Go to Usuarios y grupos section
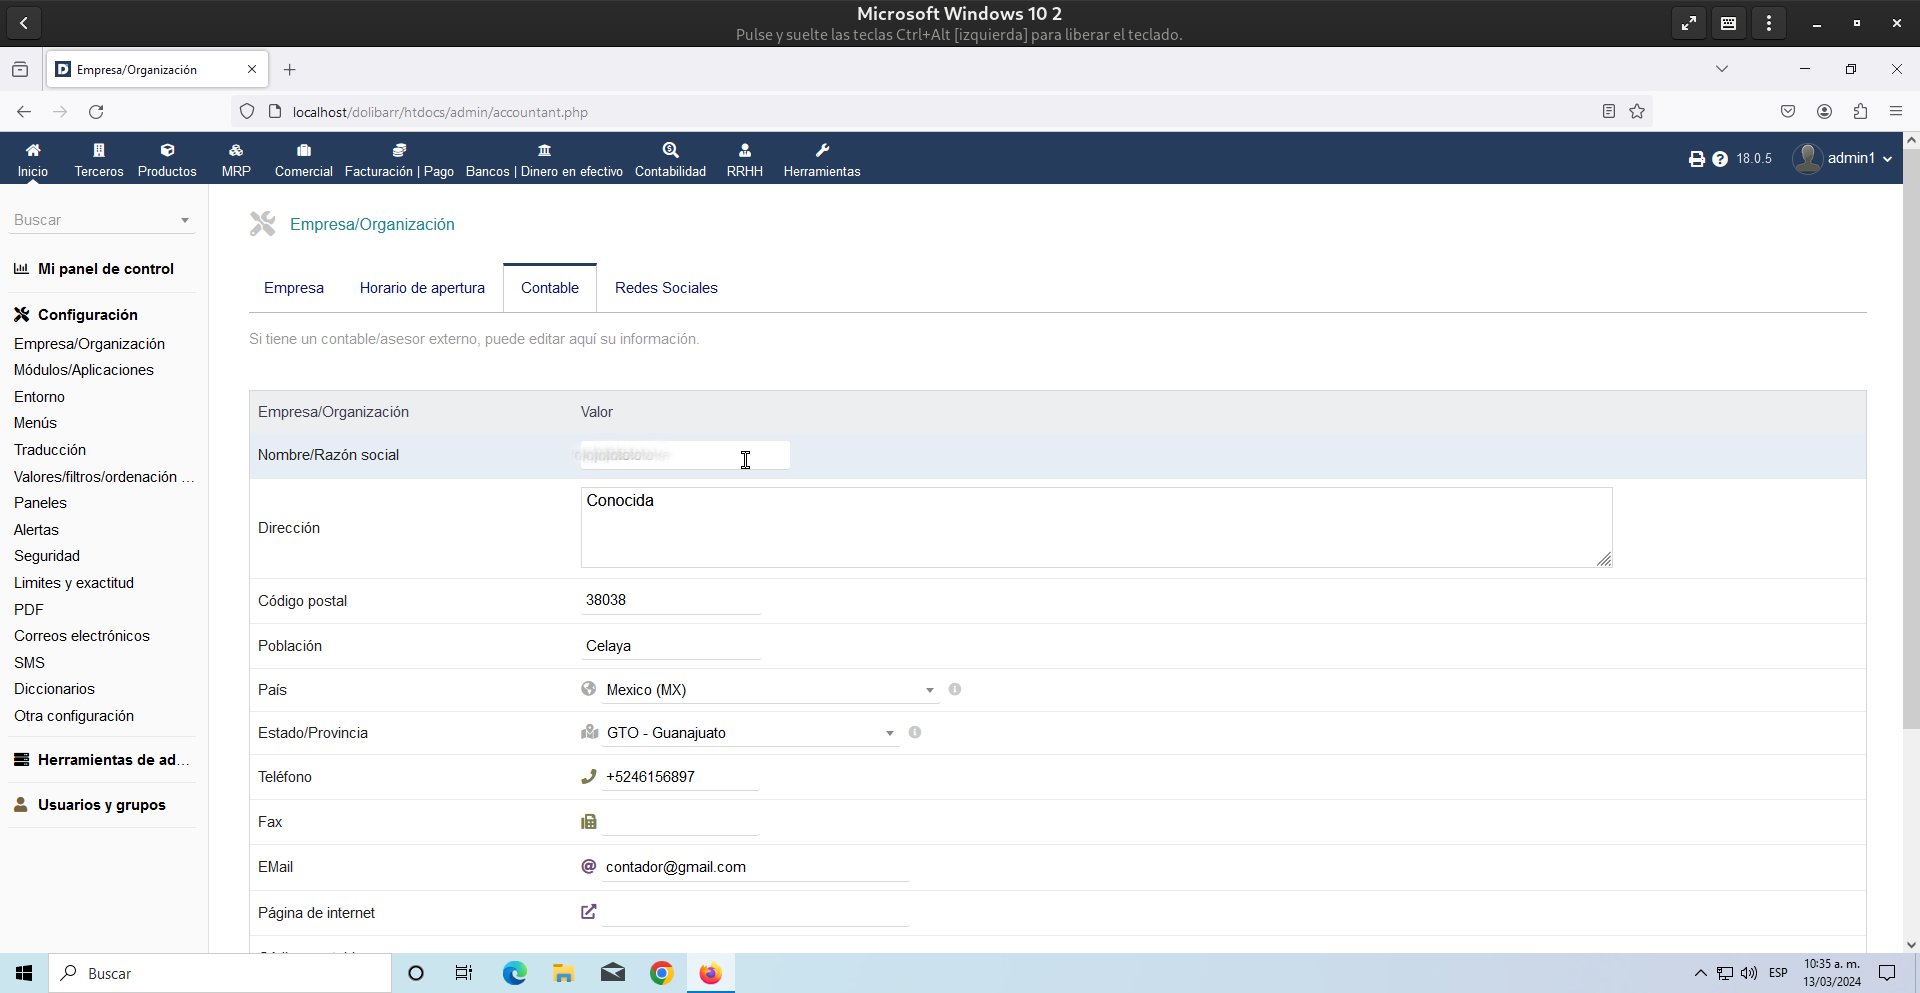 pos(101,805)
